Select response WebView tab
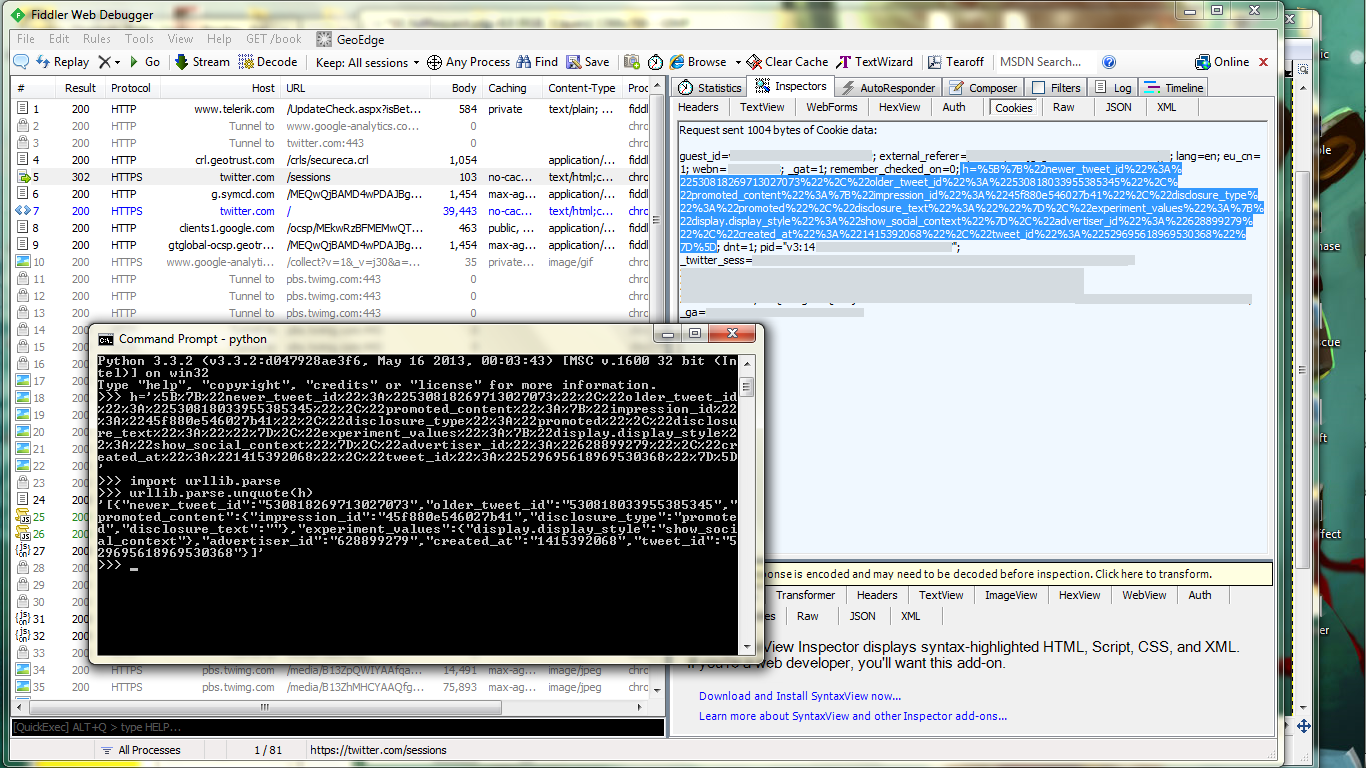 (x=1144, y=595)
